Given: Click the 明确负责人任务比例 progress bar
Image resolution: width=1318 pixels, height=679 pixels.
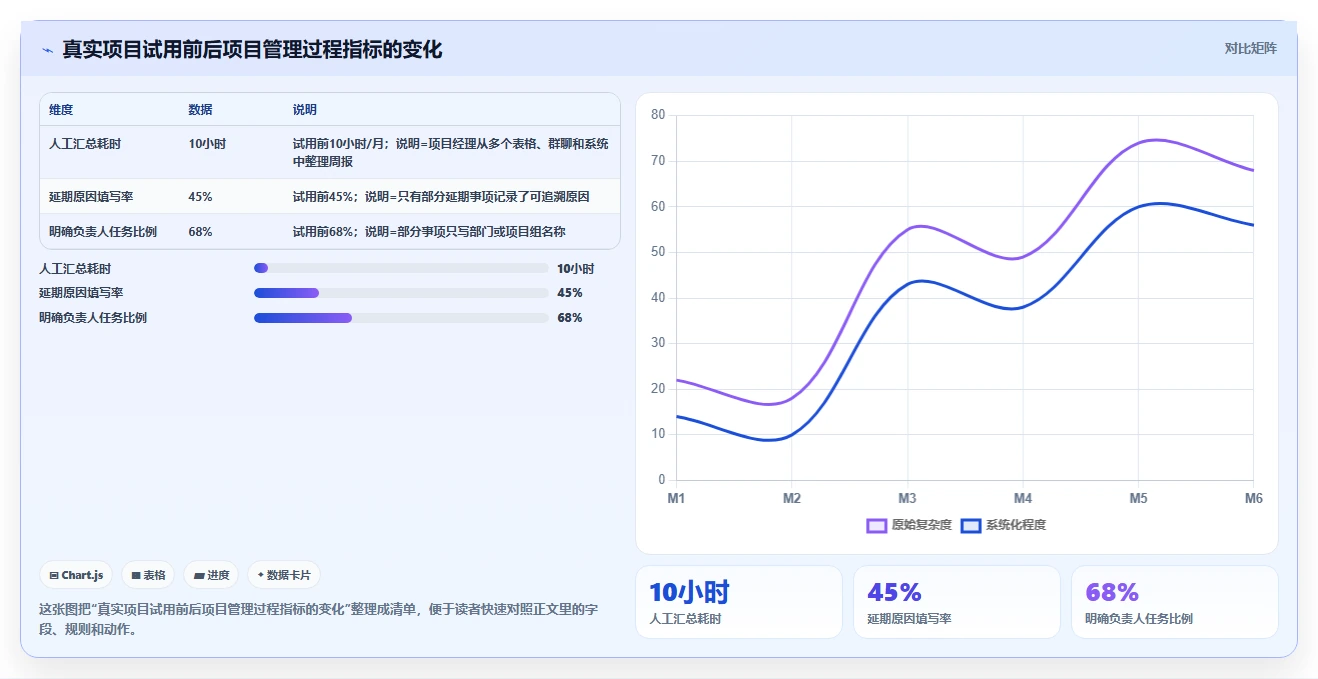Looking at the screenshot, I should pos(401,318).
